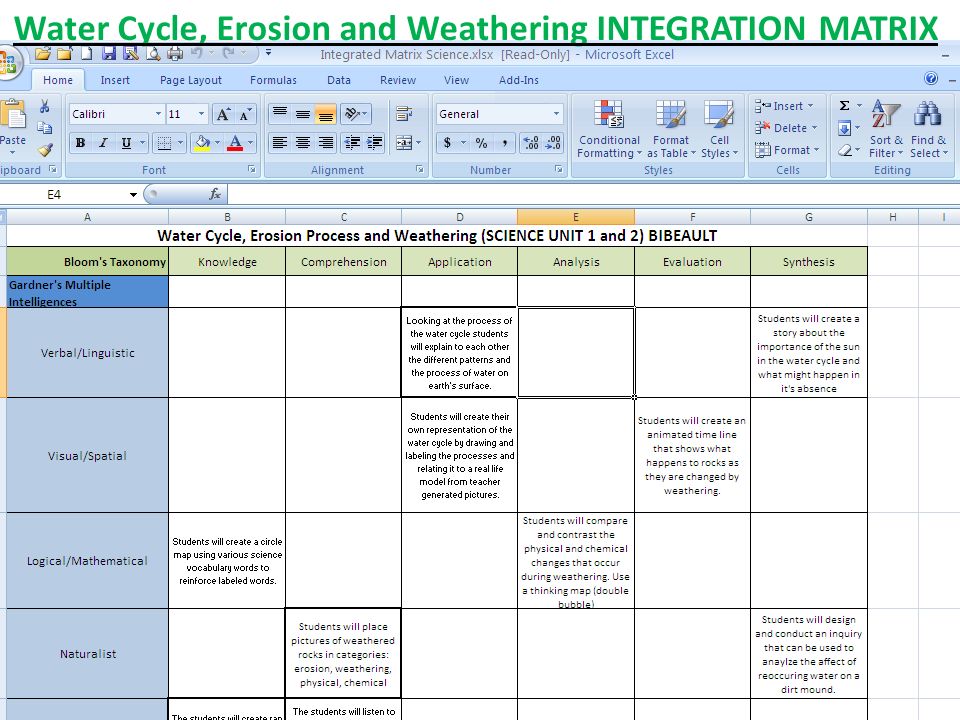960x720 pixels.
Task: Open the Number dialog launcher
Action: click(558, 170)
